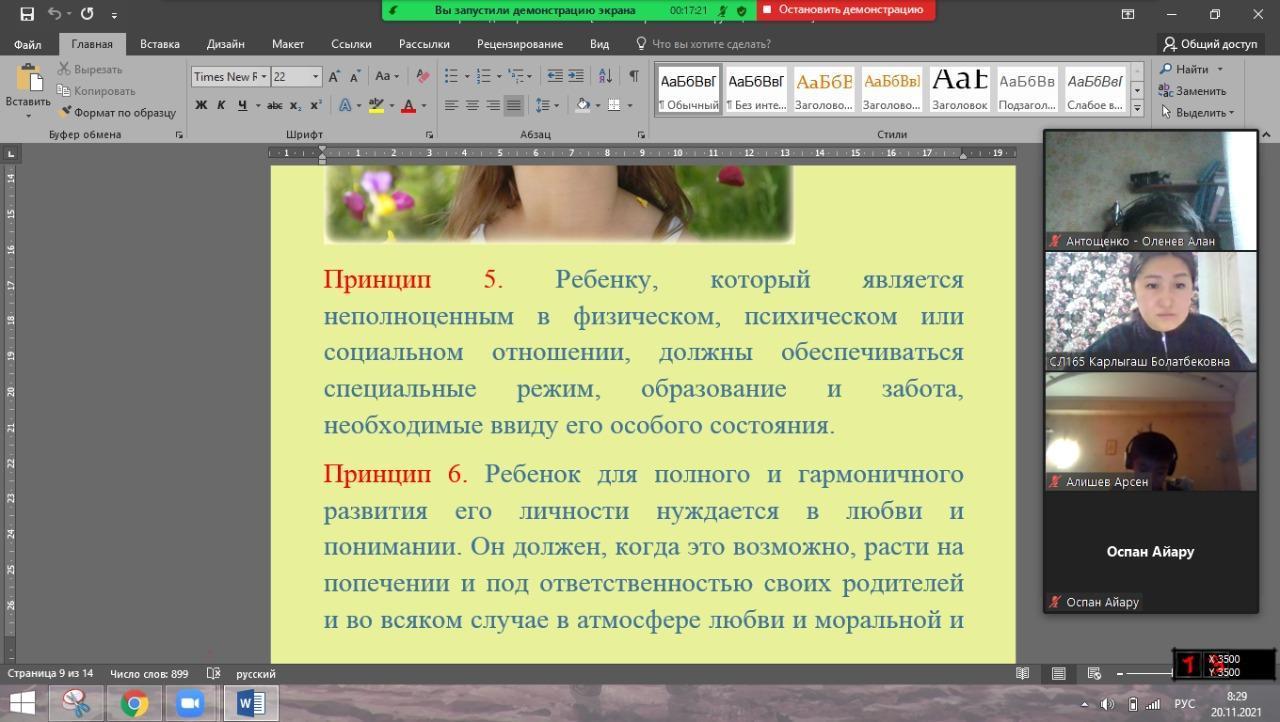Click the italic К button
This screenshot has width=1280, height=722.
pos(221,105)
